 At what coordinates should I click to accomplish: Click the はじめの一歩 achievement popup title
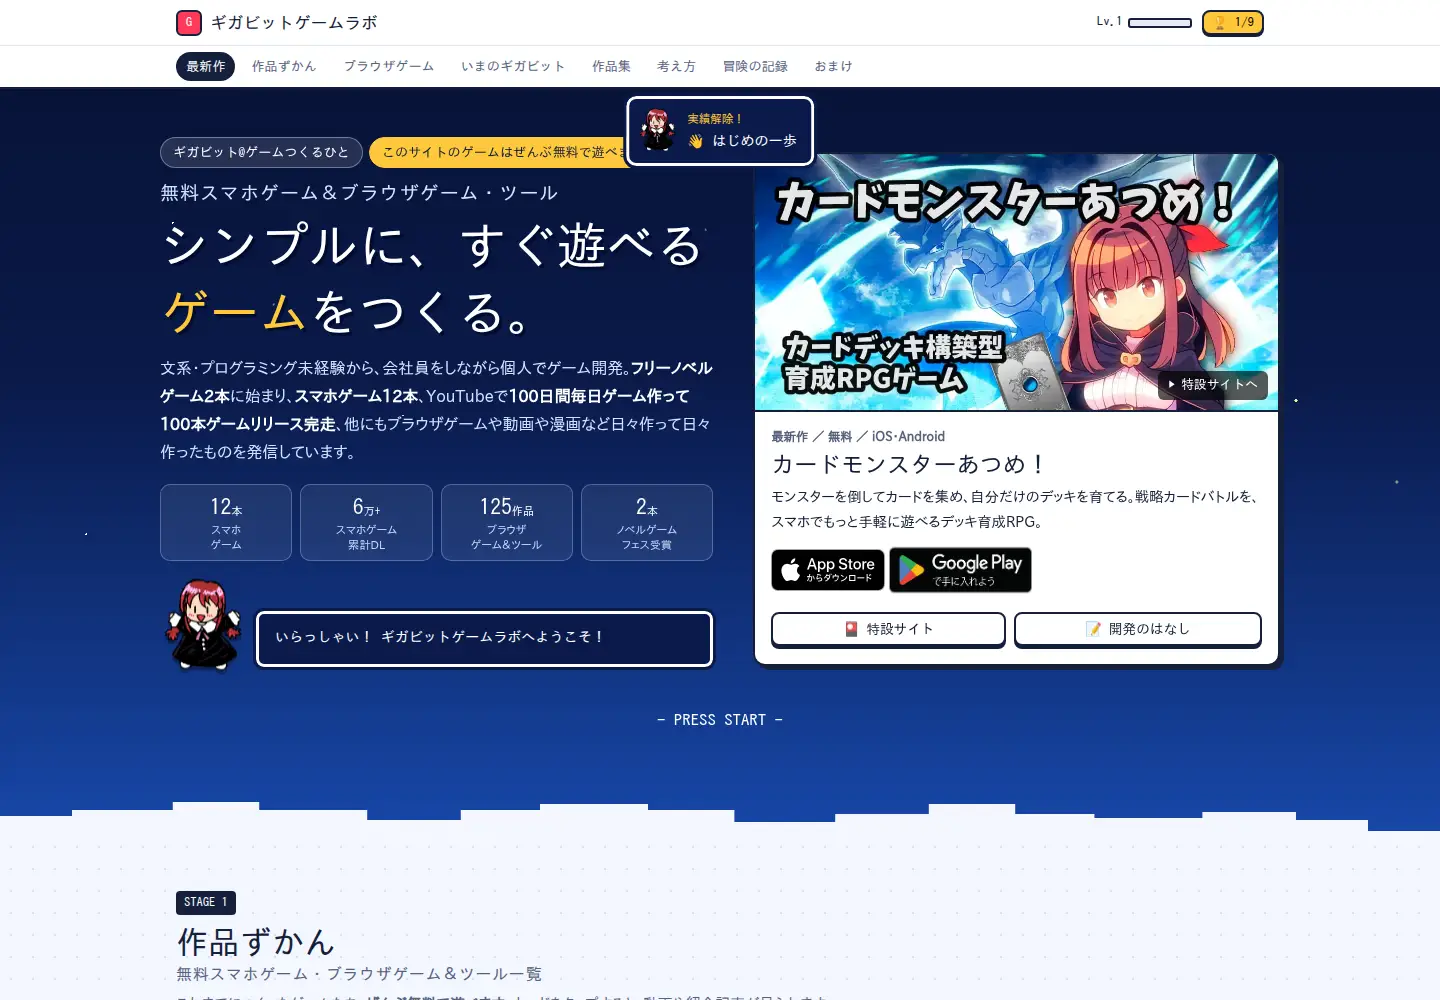coord(755,141)
